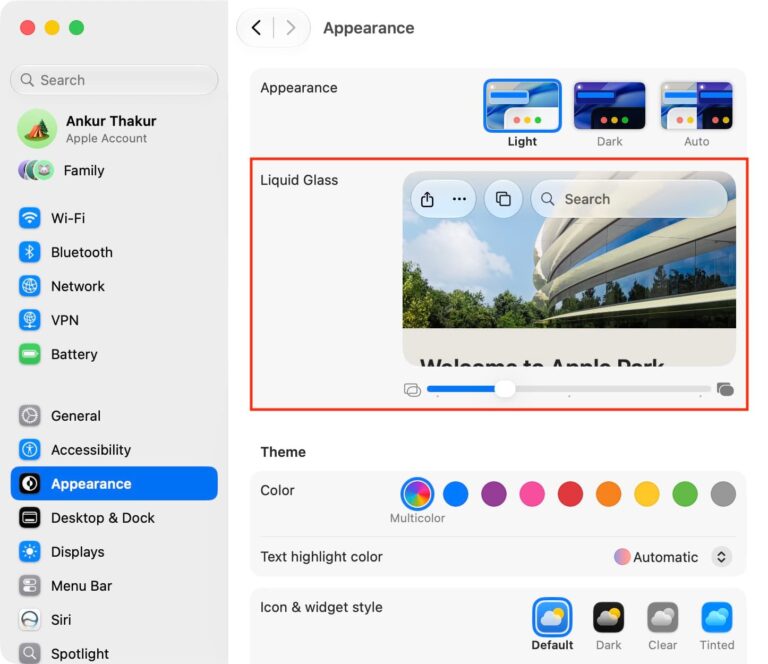Select graphite theme color
Image resolution: width=768 pixels, height=664 pixels.
pyautogui.click(x=723, y=494)
